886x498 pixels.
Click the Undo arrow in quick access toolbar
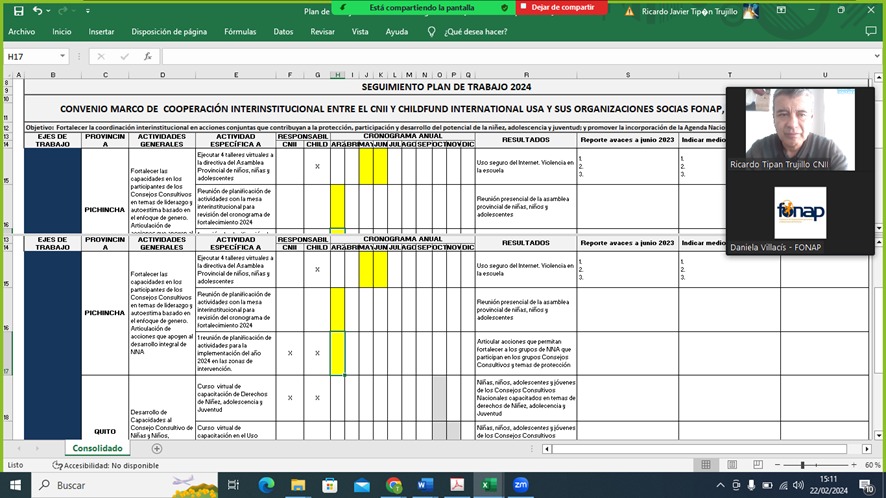(36, 10)
